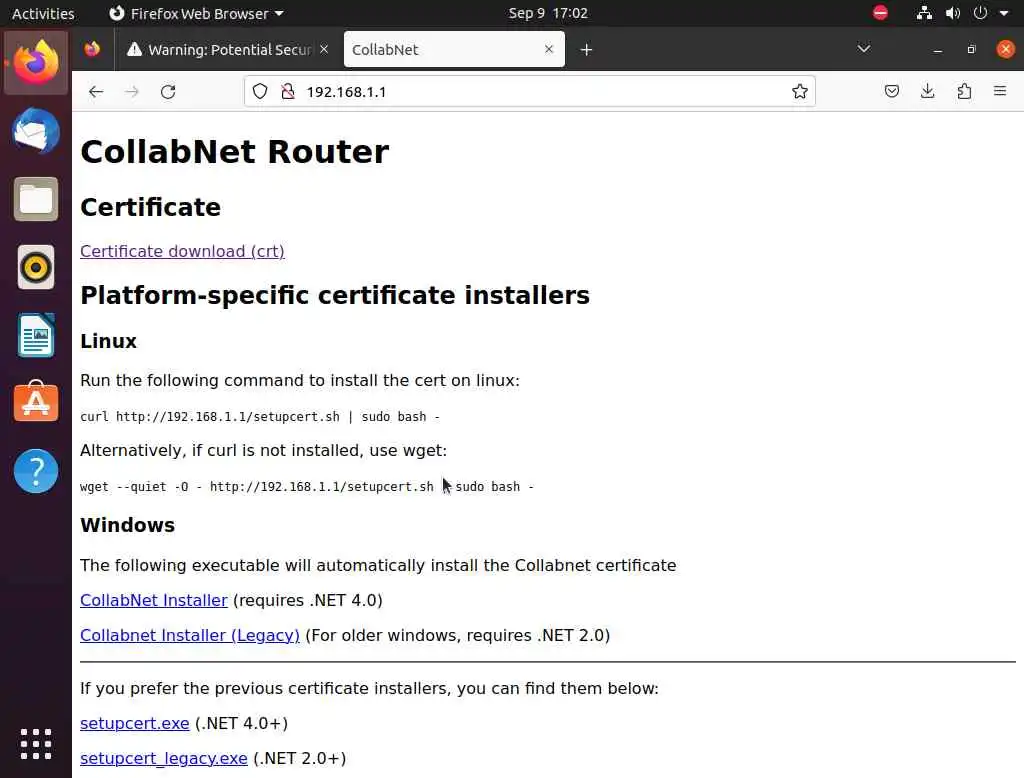Click the forward navigation arrow
This screenshot has width=1024, height=778.
pos(132,92)
